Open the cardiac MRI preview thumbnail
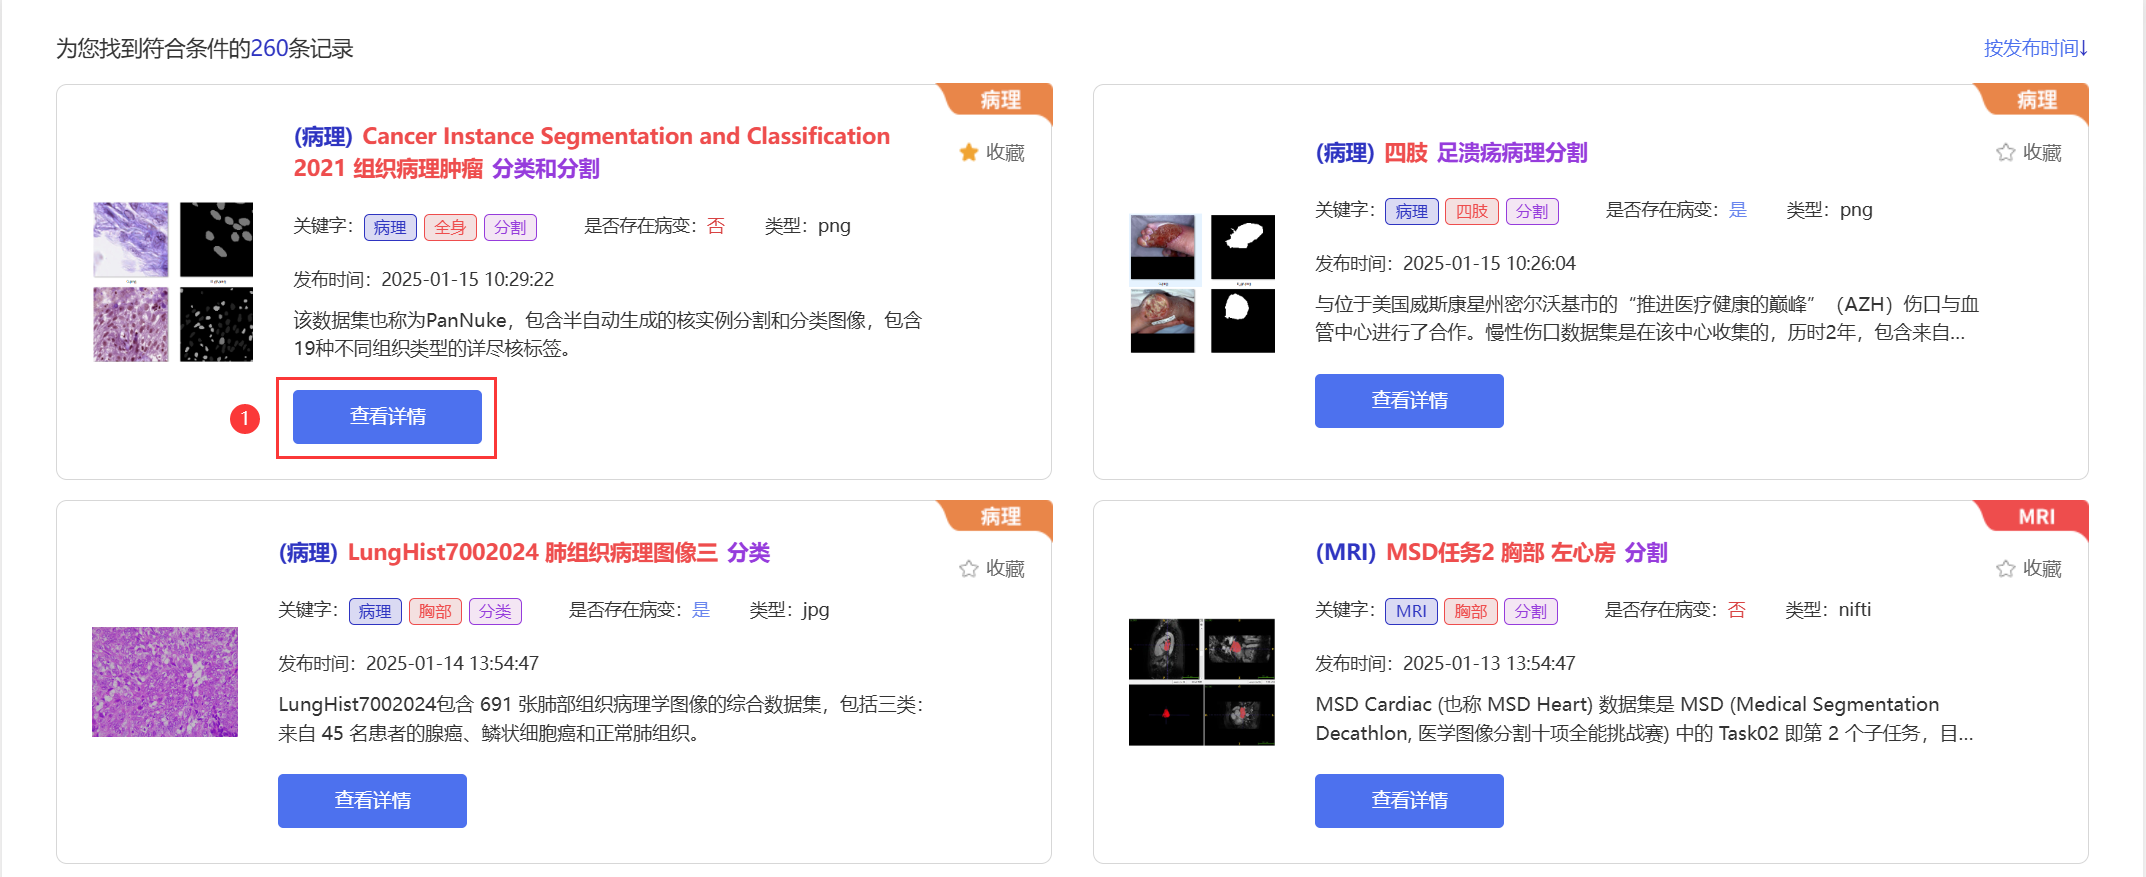 pos(1202,682)
